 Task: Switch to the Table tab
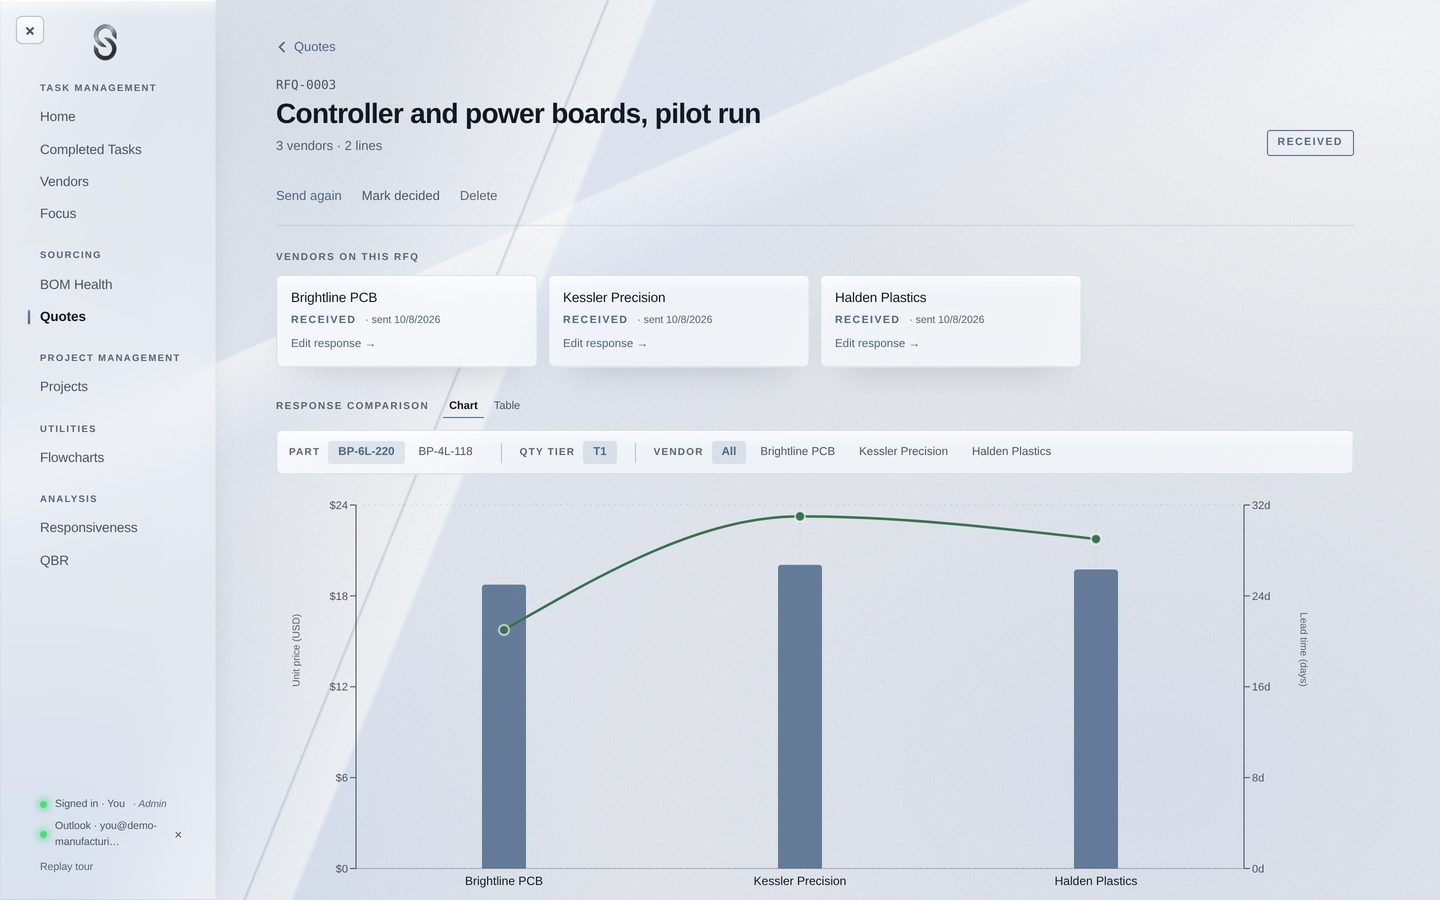[507, 406]
